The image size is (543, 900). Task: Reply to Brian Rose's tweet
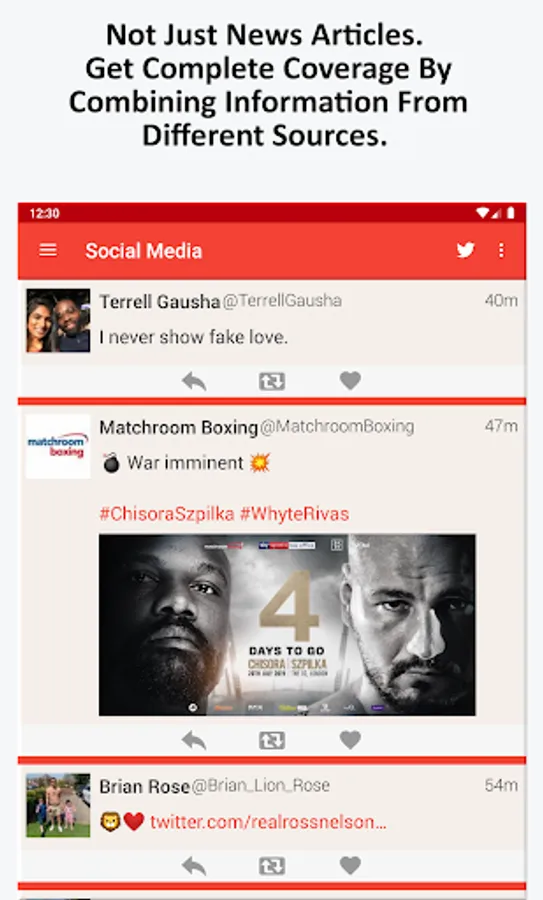tap(194, 866)
